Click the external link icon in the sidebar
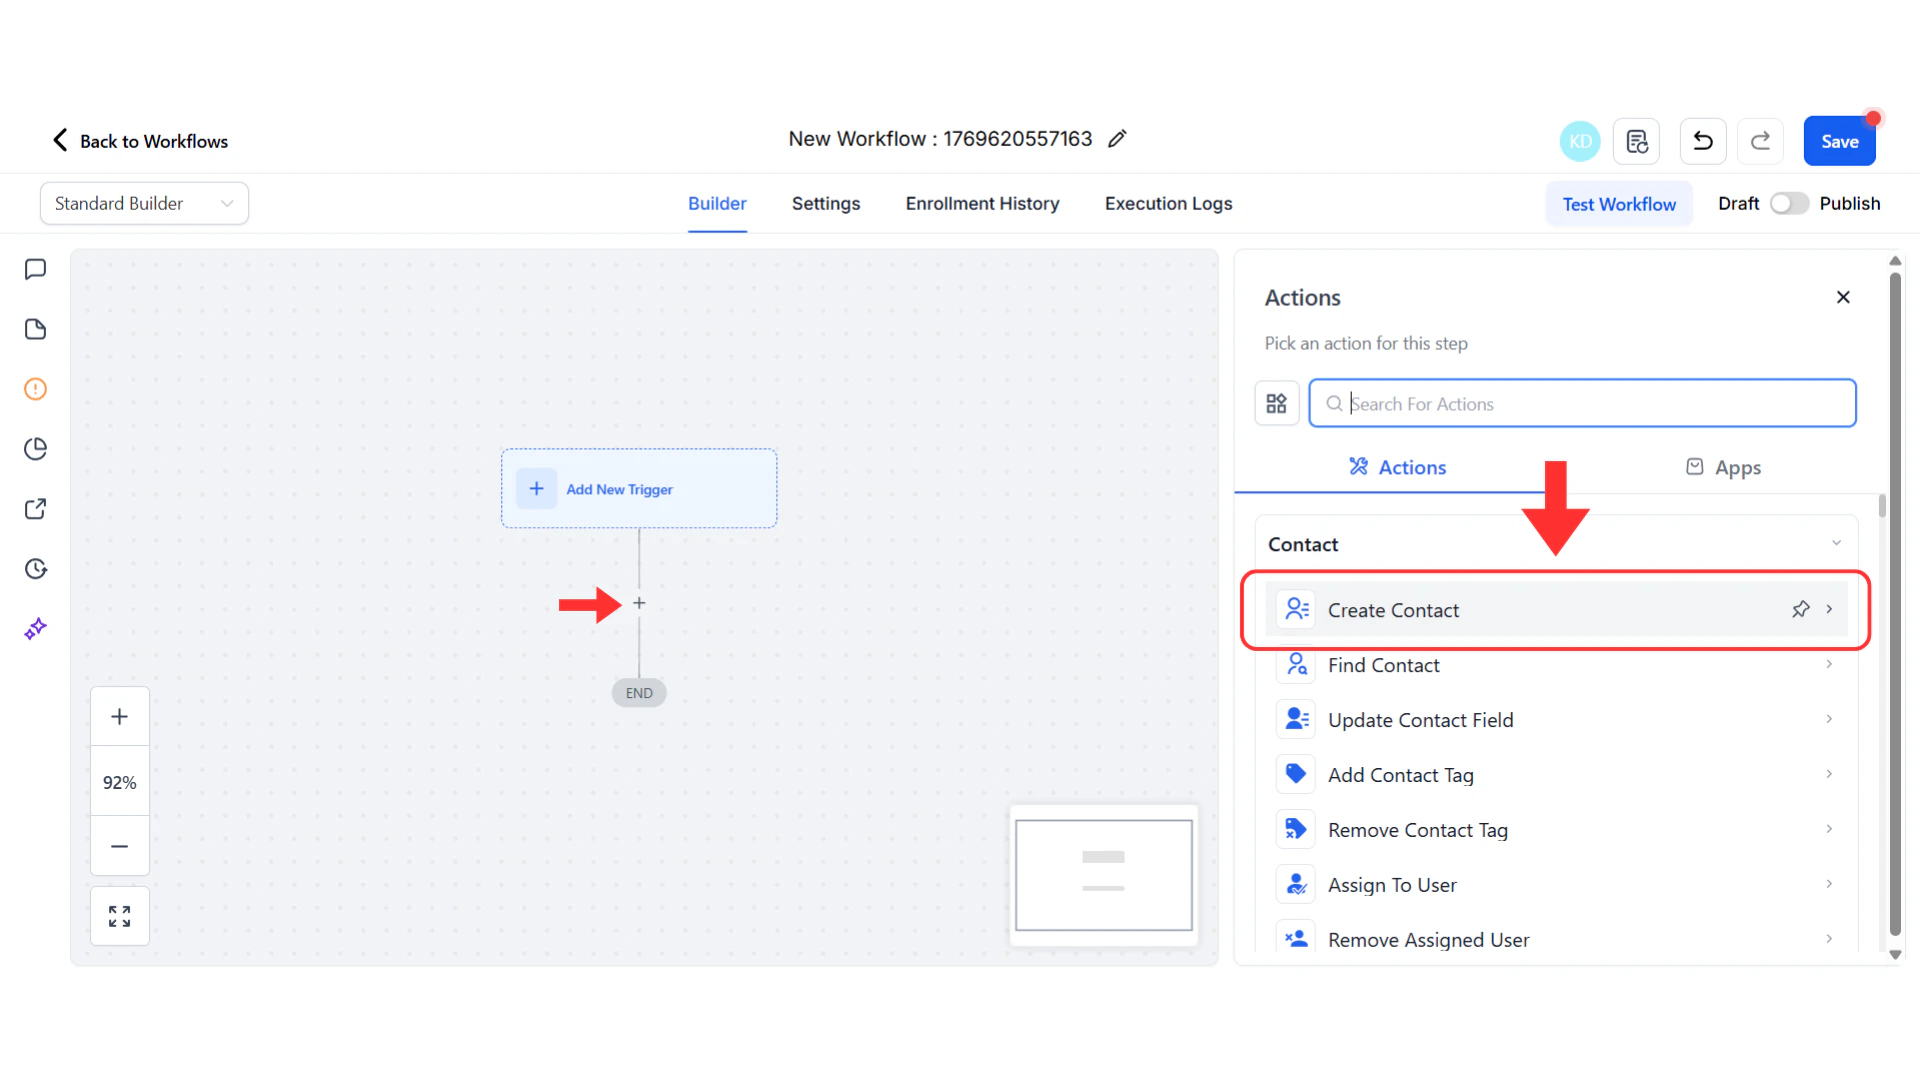The height and width of the screenshot is (1080, 1920). [36, 508]
